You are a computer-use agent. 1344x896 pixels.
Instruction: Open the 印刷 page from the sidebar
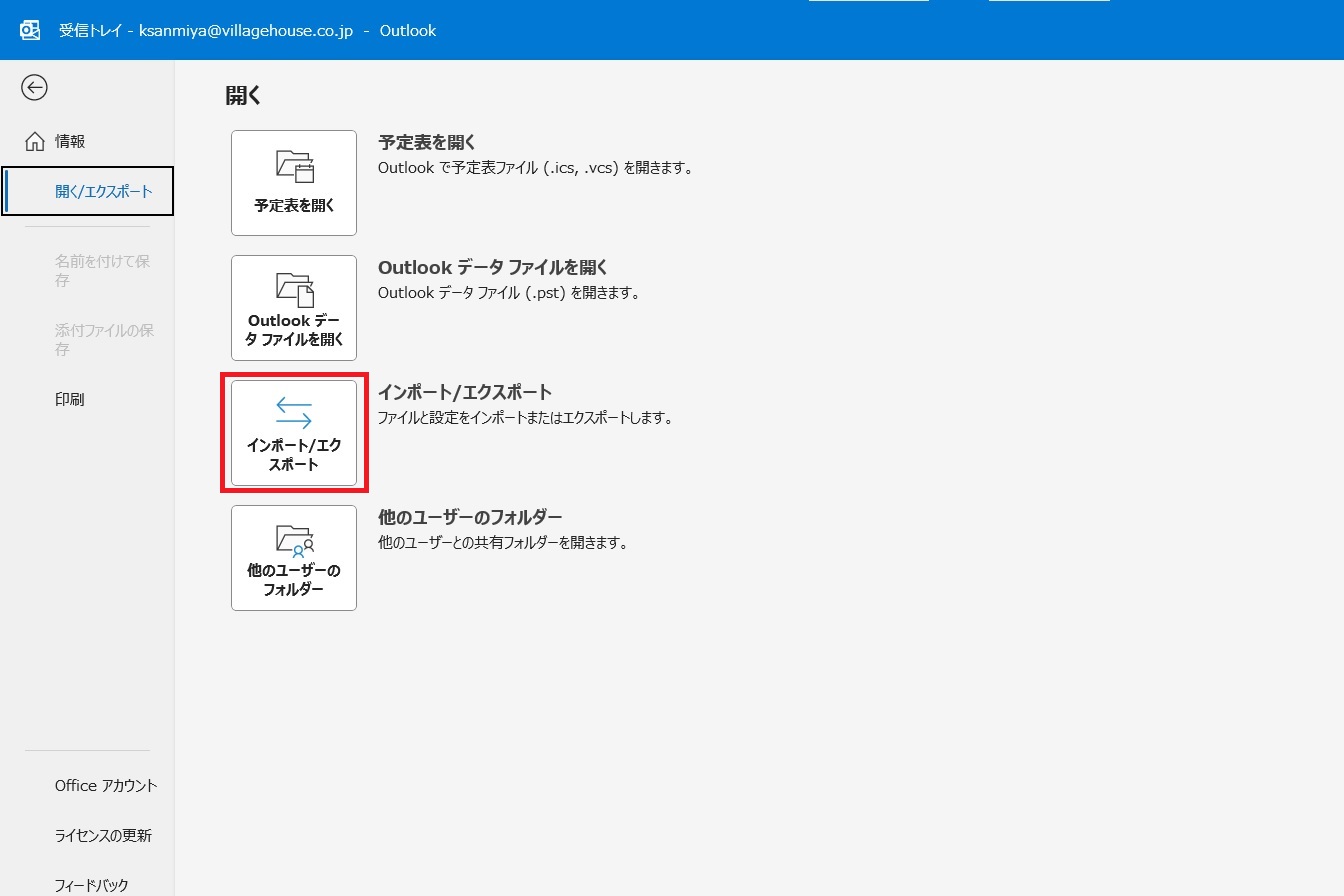click(70, 399)
